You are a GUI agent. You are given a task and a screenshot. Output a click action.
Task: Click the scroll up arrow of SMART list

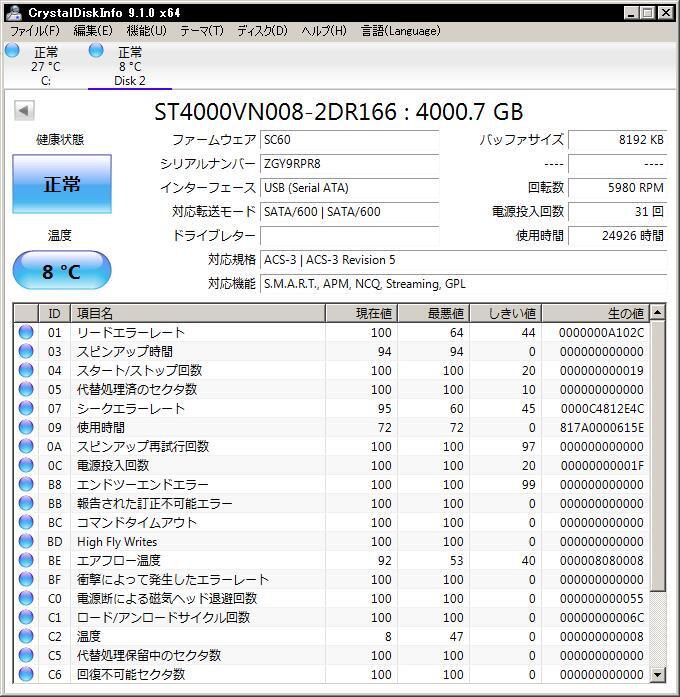tap(657, 312)
